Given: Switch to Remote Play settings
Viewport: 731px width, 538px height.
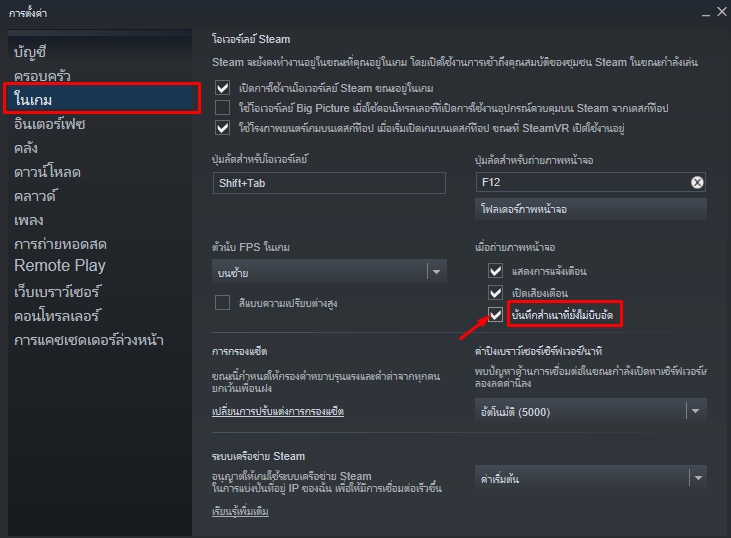Looking at the screenshot, I should [60, 266].
